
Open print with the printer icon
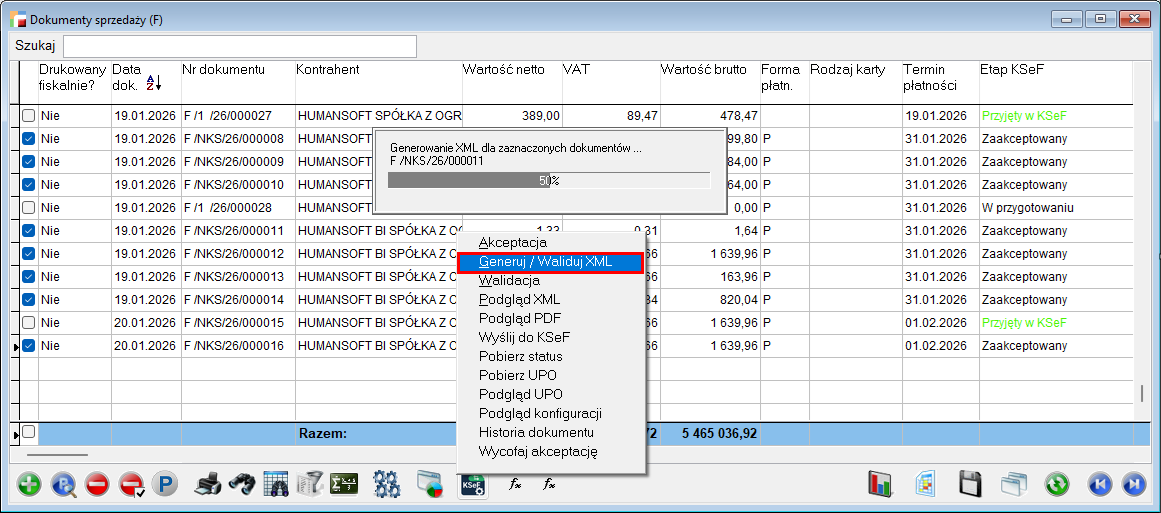[207, 485]
